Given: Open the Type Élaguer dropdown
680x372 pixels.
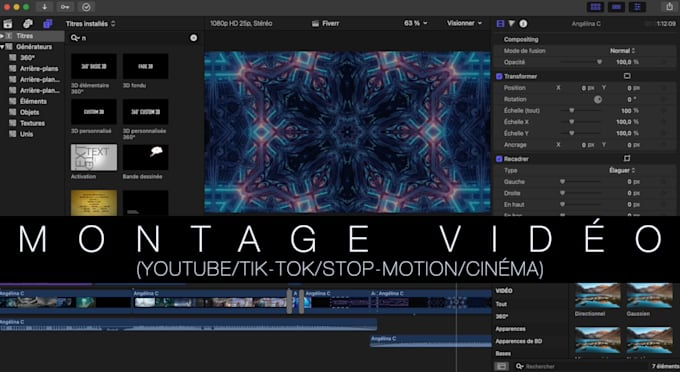Looking at the screenshot, I should coord(622,170).
